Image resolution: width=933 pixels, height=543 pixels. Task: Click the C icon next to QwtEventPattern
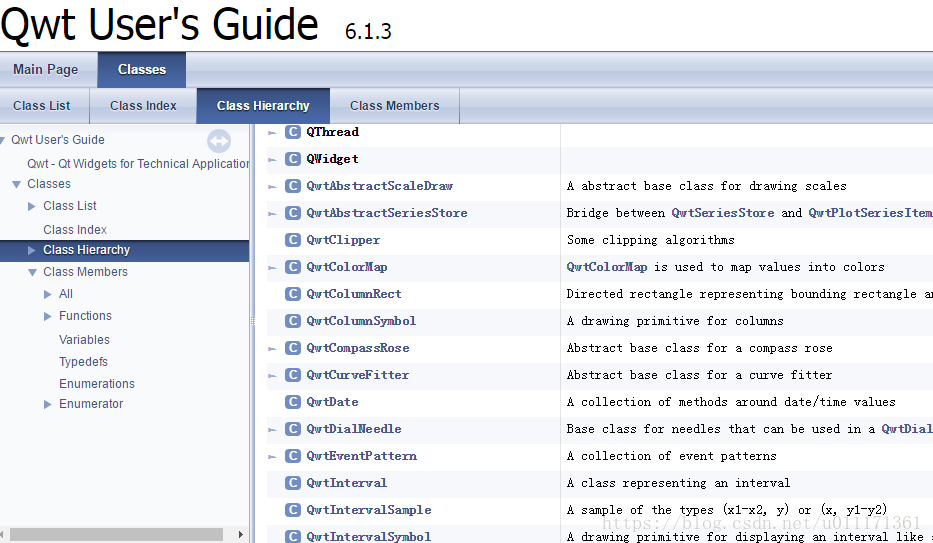click(x=293, y=456)
